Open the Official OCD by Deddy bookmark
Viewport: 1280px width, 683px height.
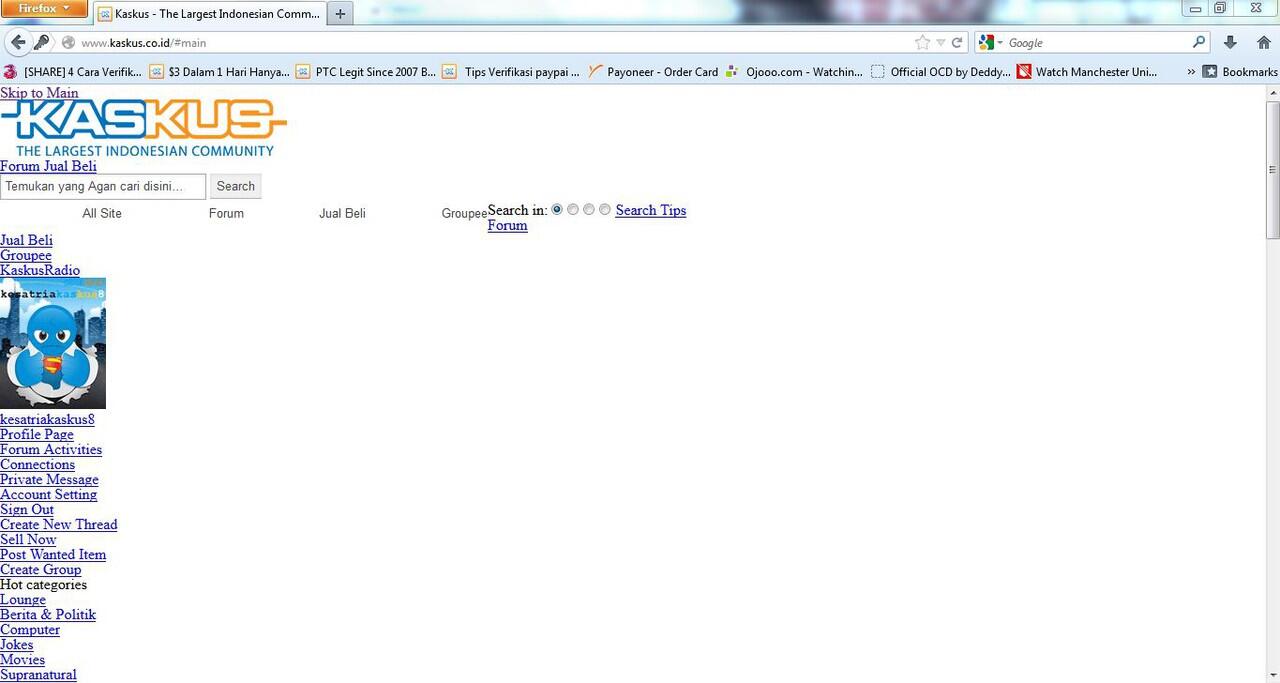(941, 72)
